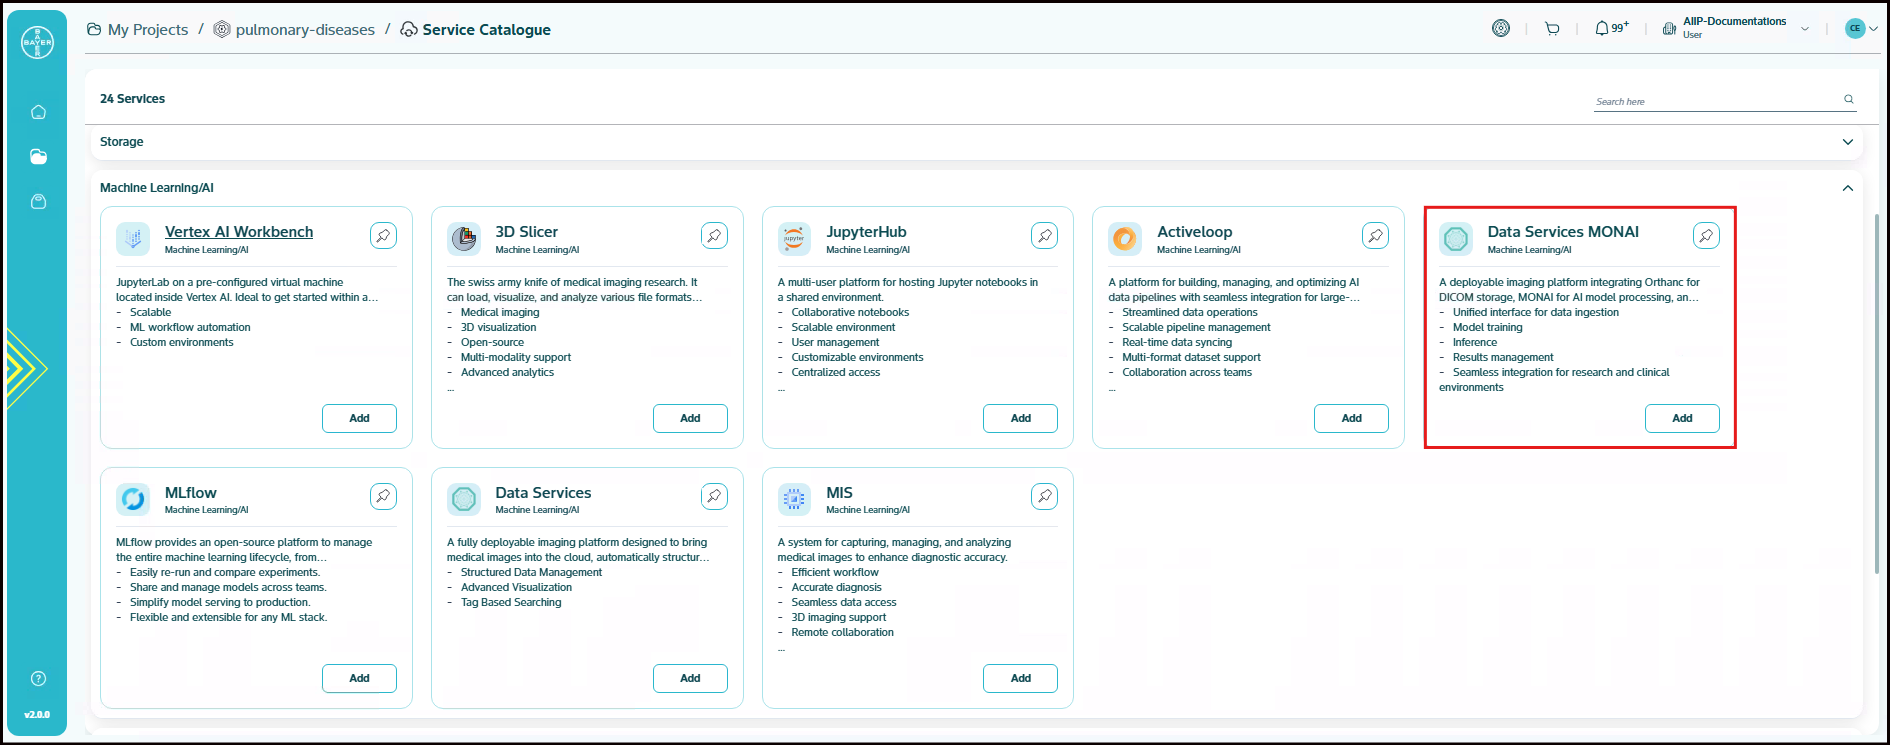
Task: Open the shopping cart icon
Action: [x=1552, y=29]
